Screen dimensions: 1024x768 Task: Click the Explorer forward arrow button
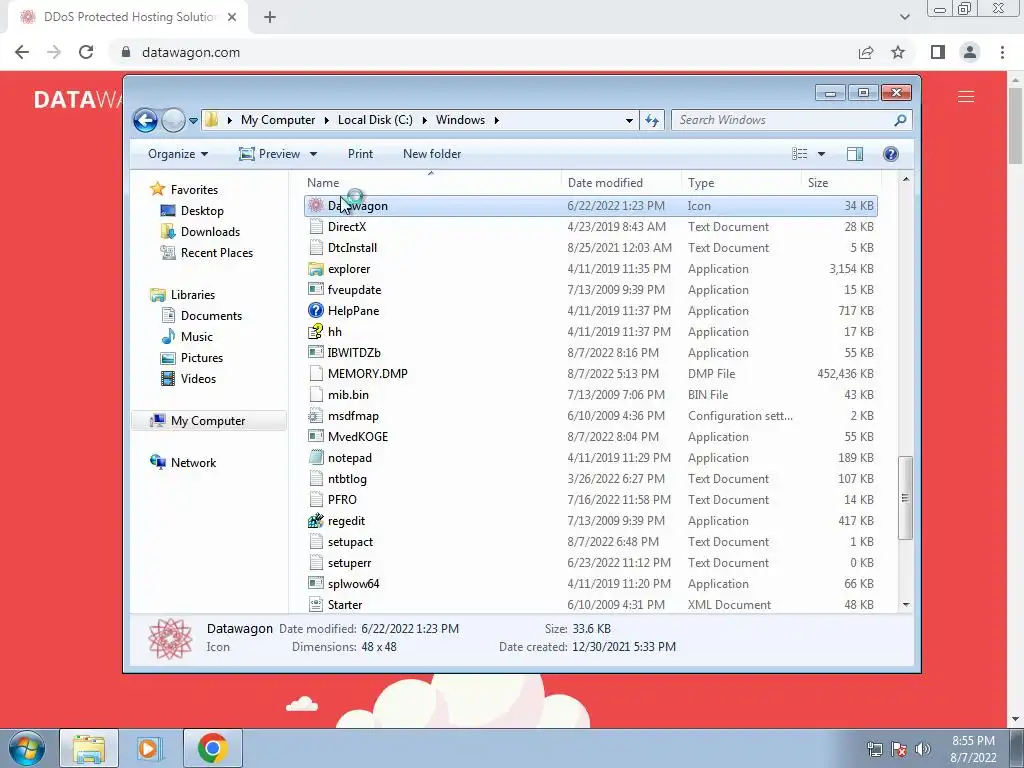click(173, 120)
